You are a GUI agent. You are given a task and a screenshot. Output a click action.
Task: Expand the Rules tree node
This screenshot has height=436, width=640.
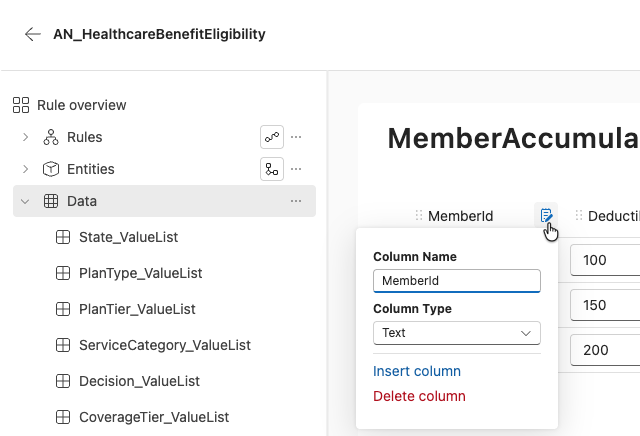point(25,137)
